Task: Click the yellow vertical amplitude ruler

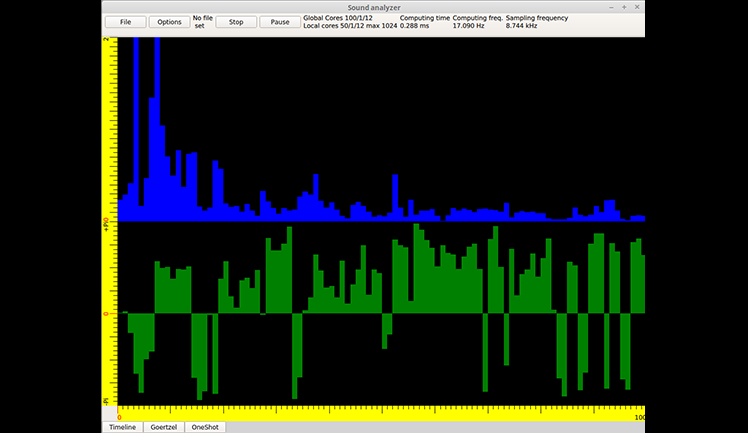Action: click(110, 221)
